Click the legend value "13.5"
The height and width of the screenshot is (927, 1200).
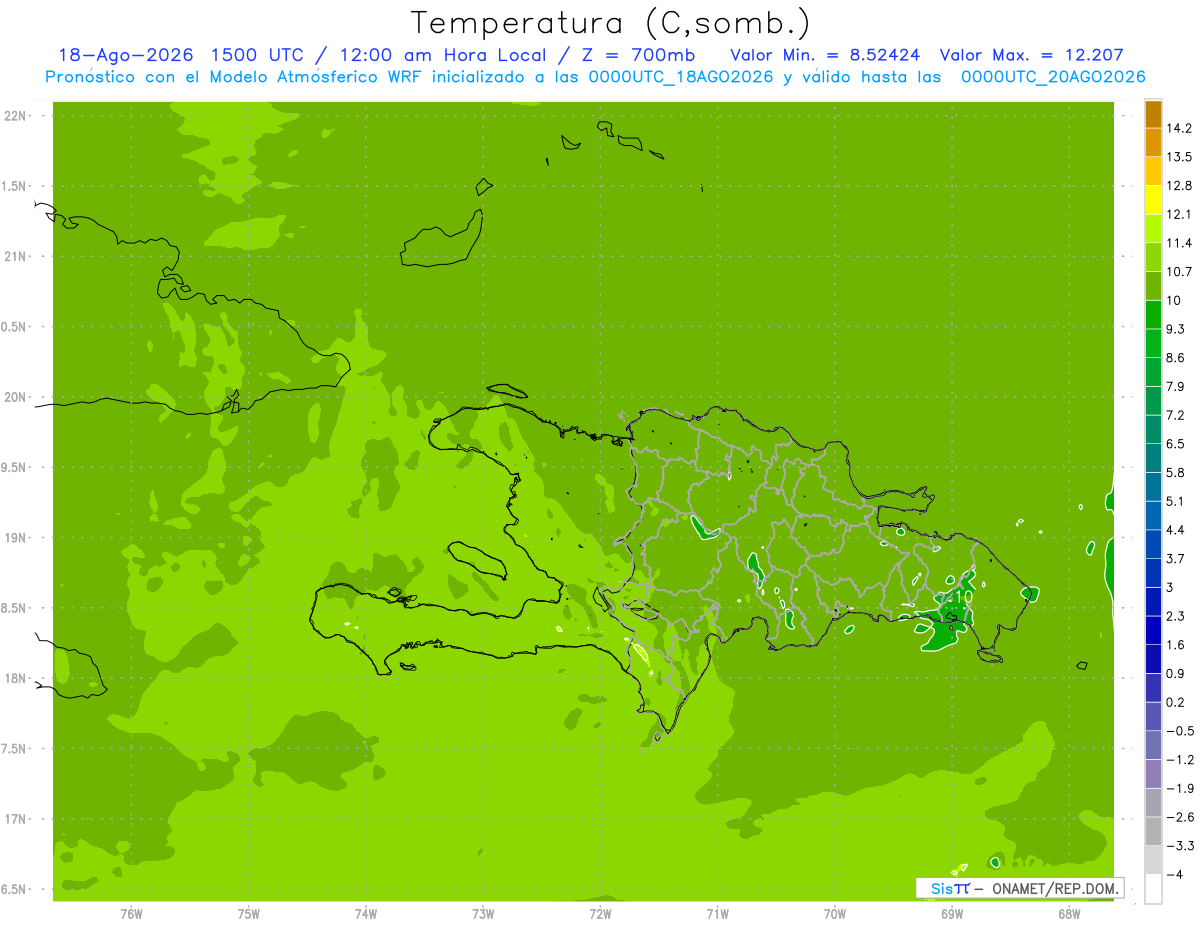1181,157
